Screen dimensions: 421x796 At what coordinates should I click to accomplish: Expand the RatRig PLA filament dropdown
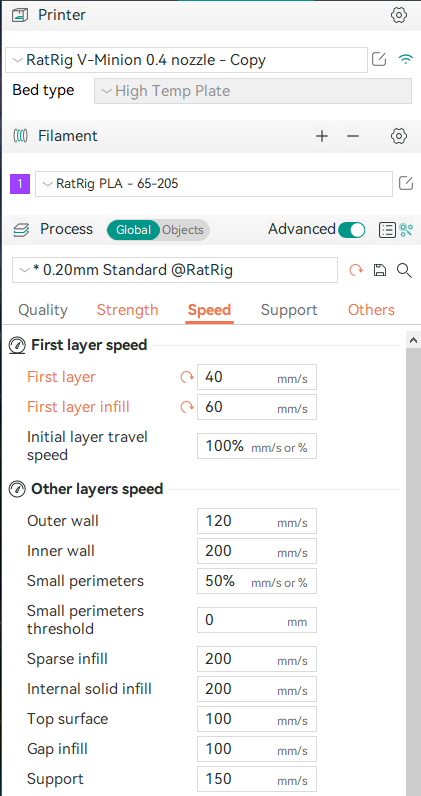click(214, 184)
